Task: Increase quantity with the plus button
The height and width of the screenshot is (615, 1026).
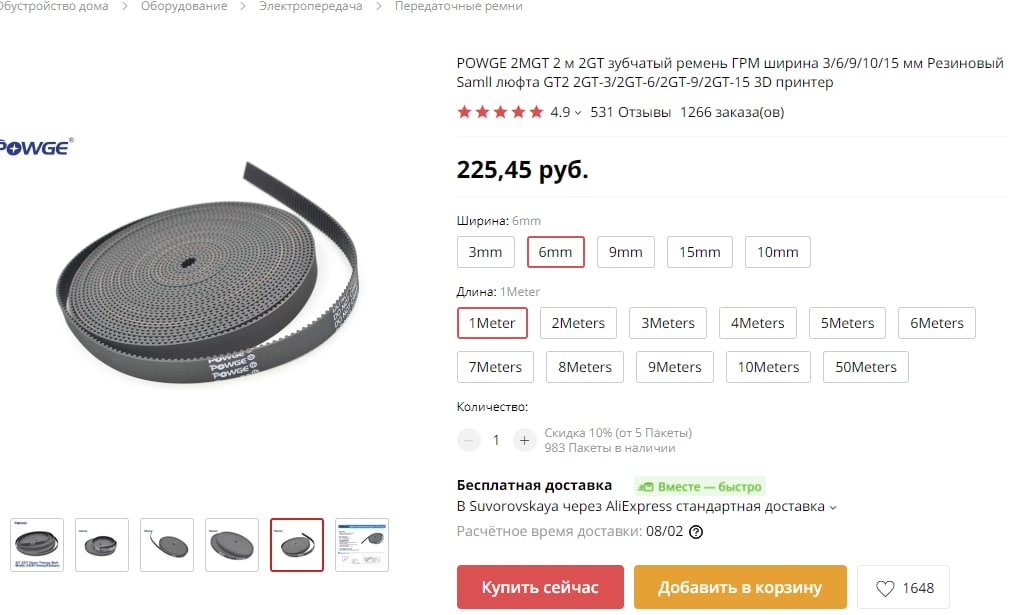Action: pos(524,440)
